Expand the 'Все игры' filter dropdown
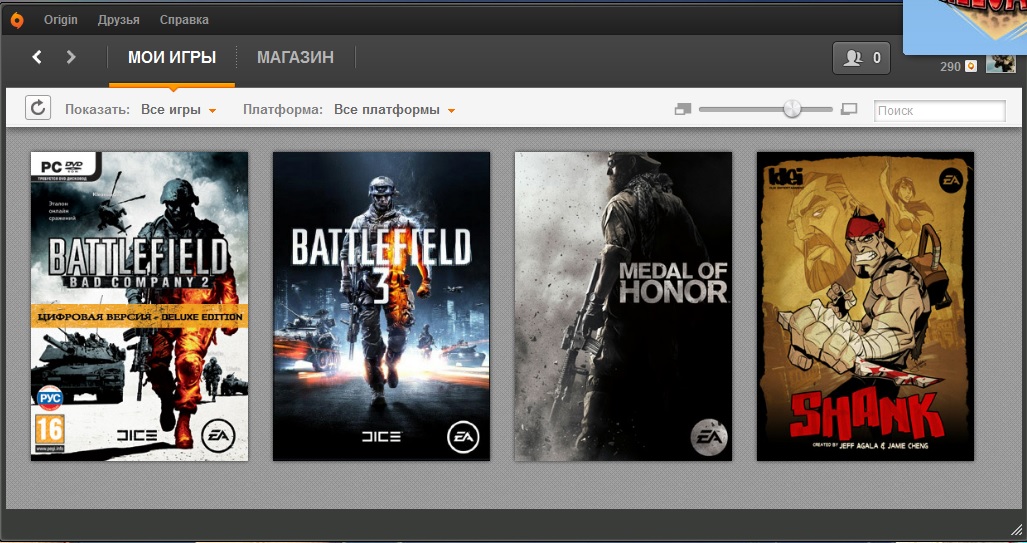1027x543 pixels. tap(179, 110)
